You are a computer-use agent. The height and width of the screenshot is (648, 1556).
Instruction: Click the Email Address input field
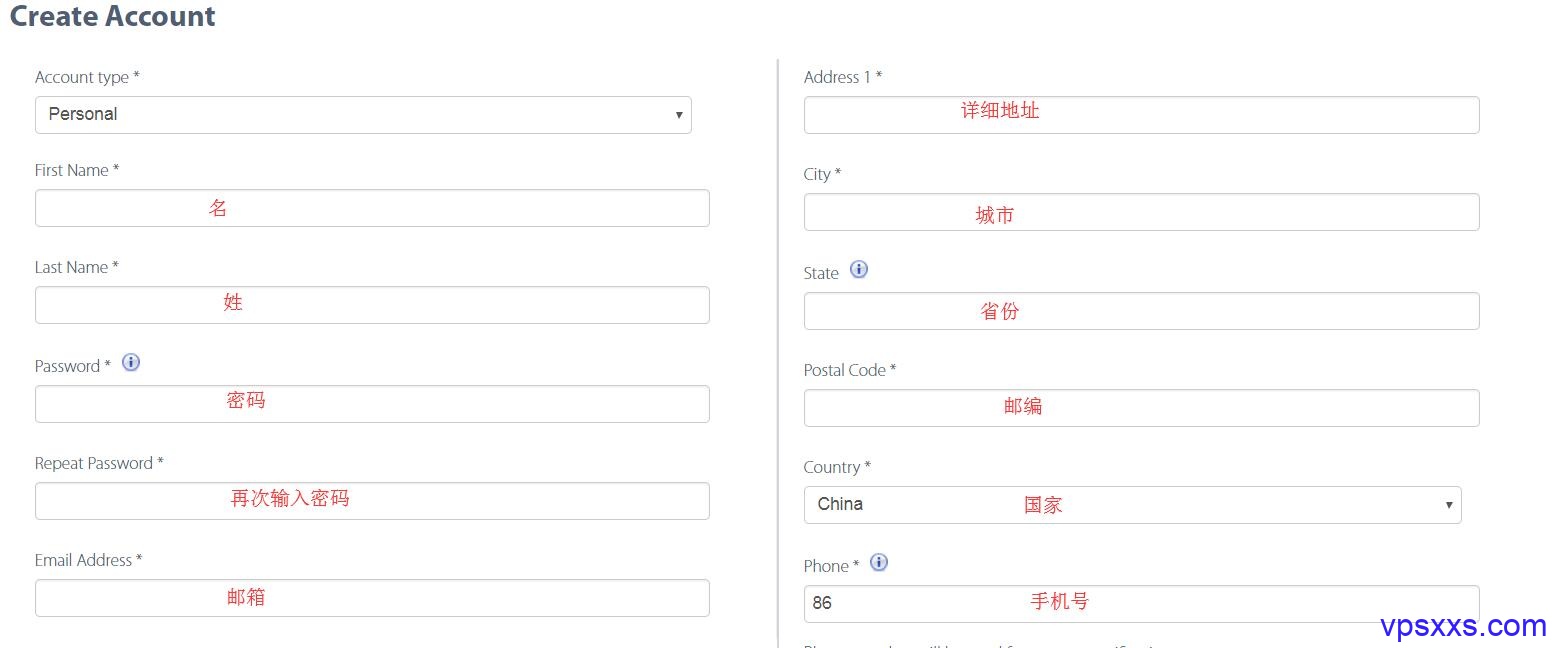[372, 598]
